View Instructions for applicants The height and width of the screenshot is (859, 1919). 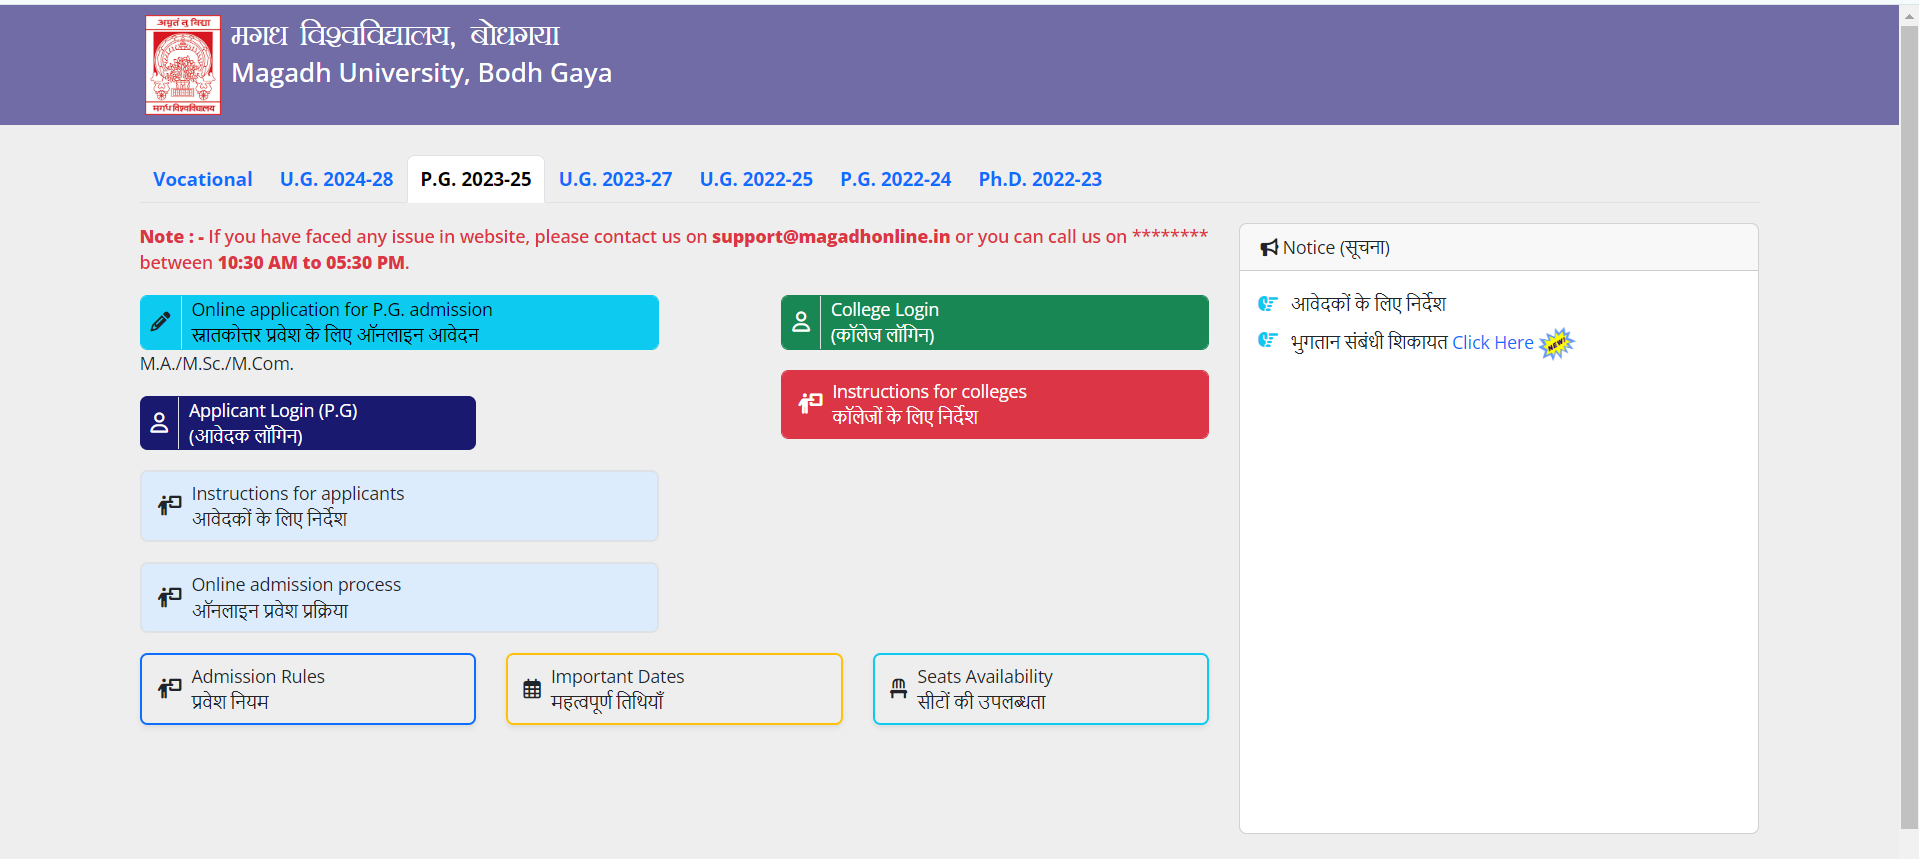click(399, 506)
